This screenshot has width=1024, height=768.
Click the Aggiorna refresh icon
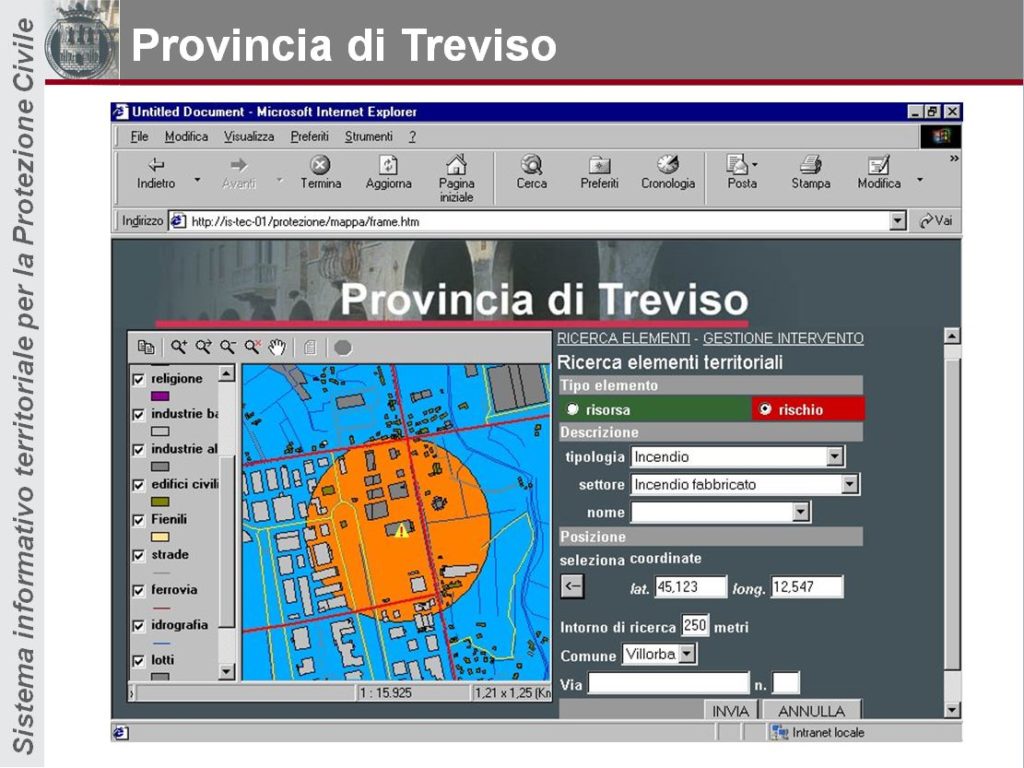[388, 164]
